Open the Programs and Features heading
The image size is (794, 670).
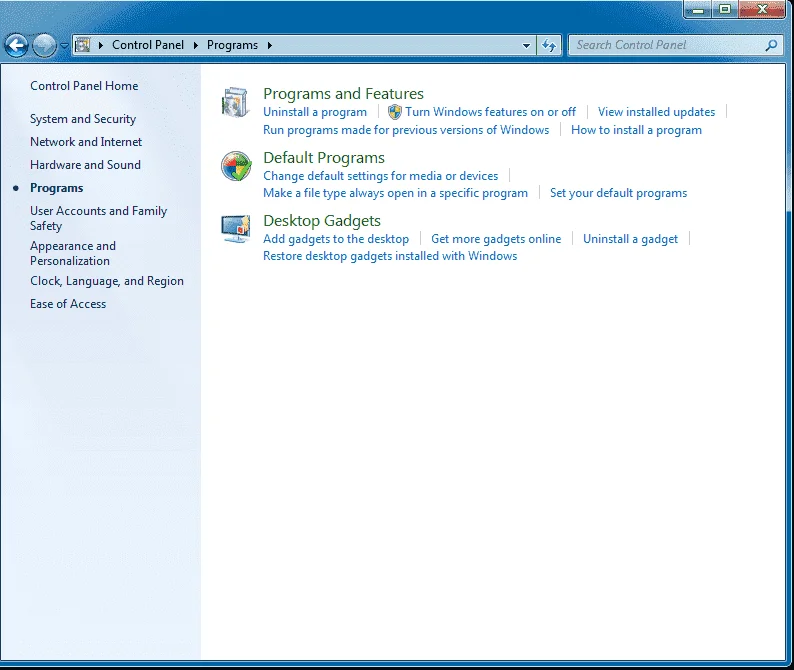click(343, 94)
